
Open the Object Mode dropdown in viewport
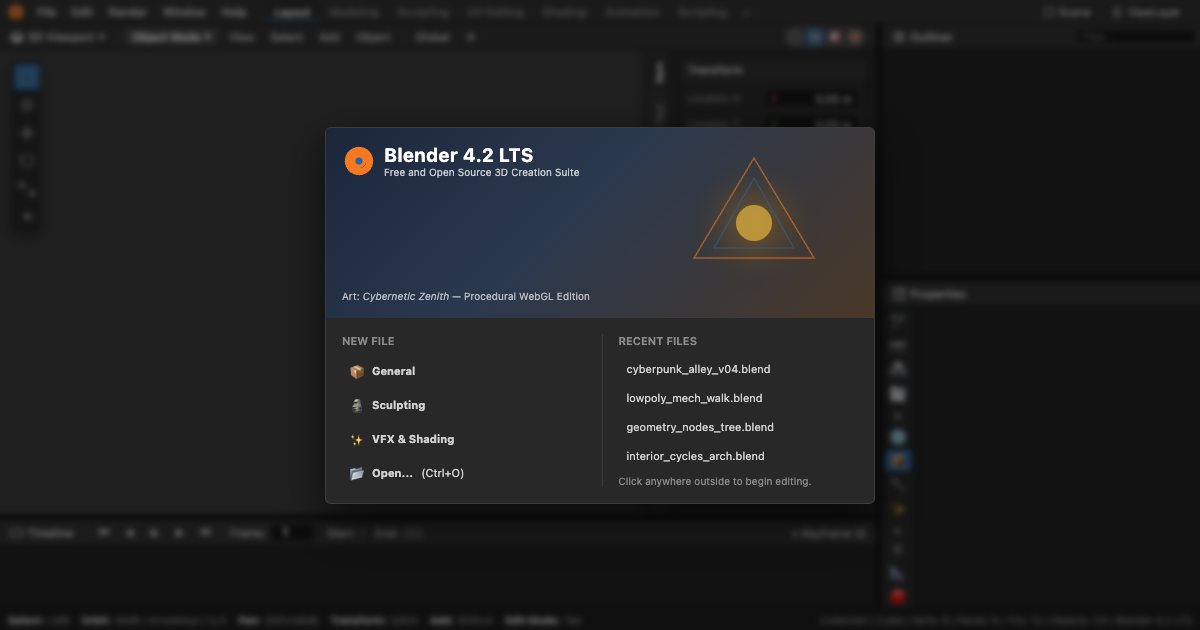(x=172, y=37)
